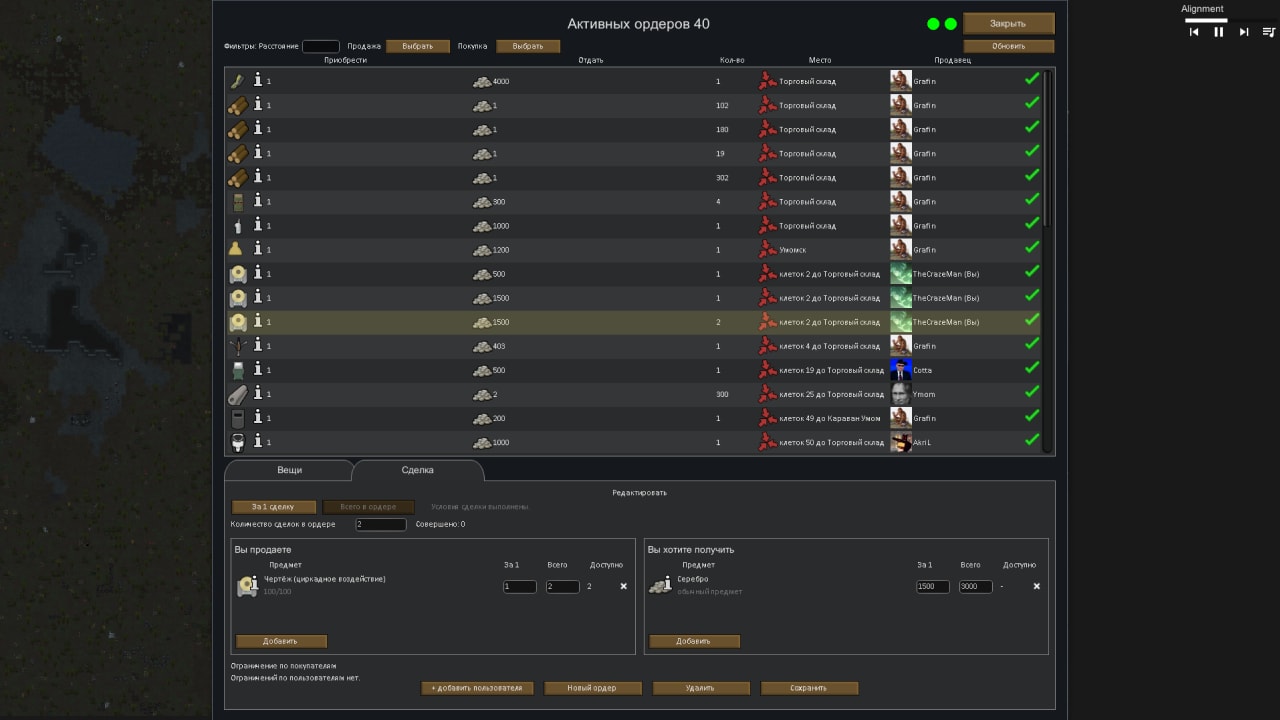Click the item icon in the 4000 silver row

pos(237,81)
